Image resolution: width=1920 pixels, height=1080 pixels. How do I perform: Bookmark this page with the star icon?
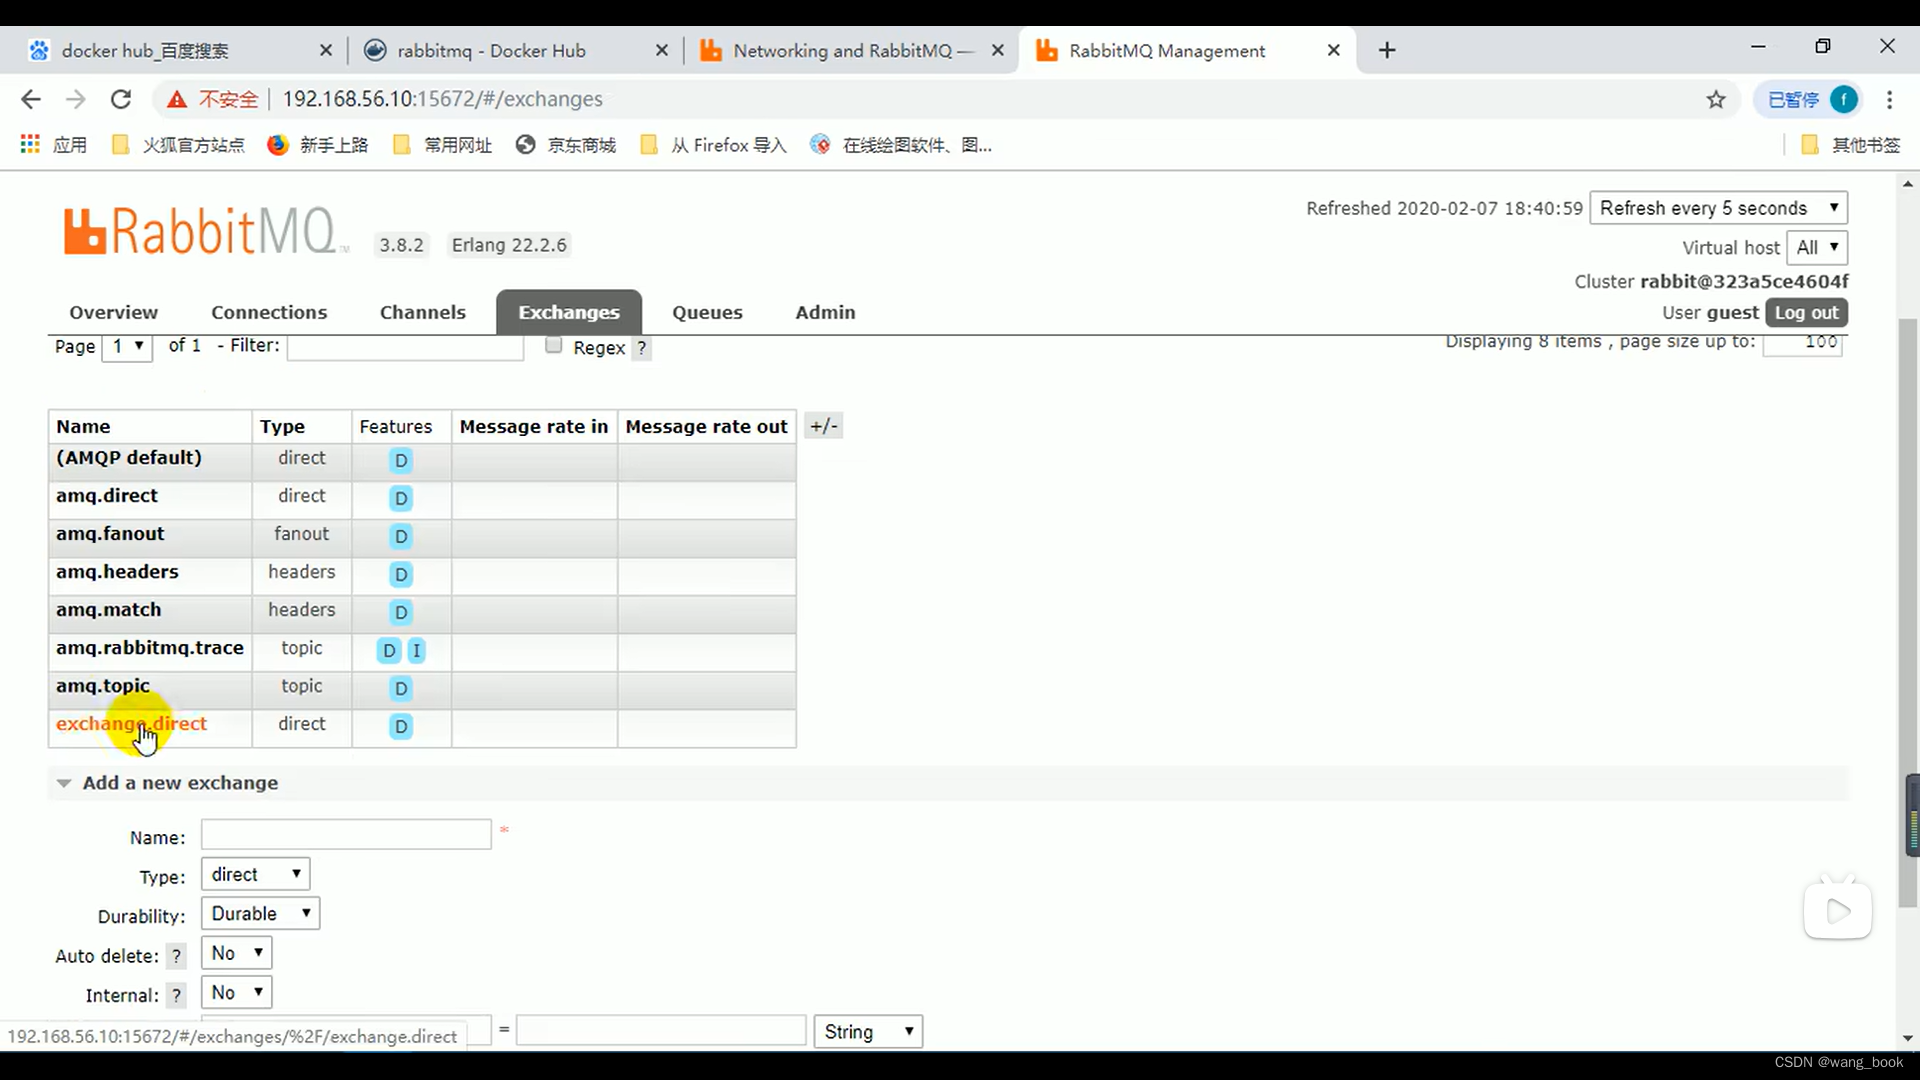coord(1716,99)
